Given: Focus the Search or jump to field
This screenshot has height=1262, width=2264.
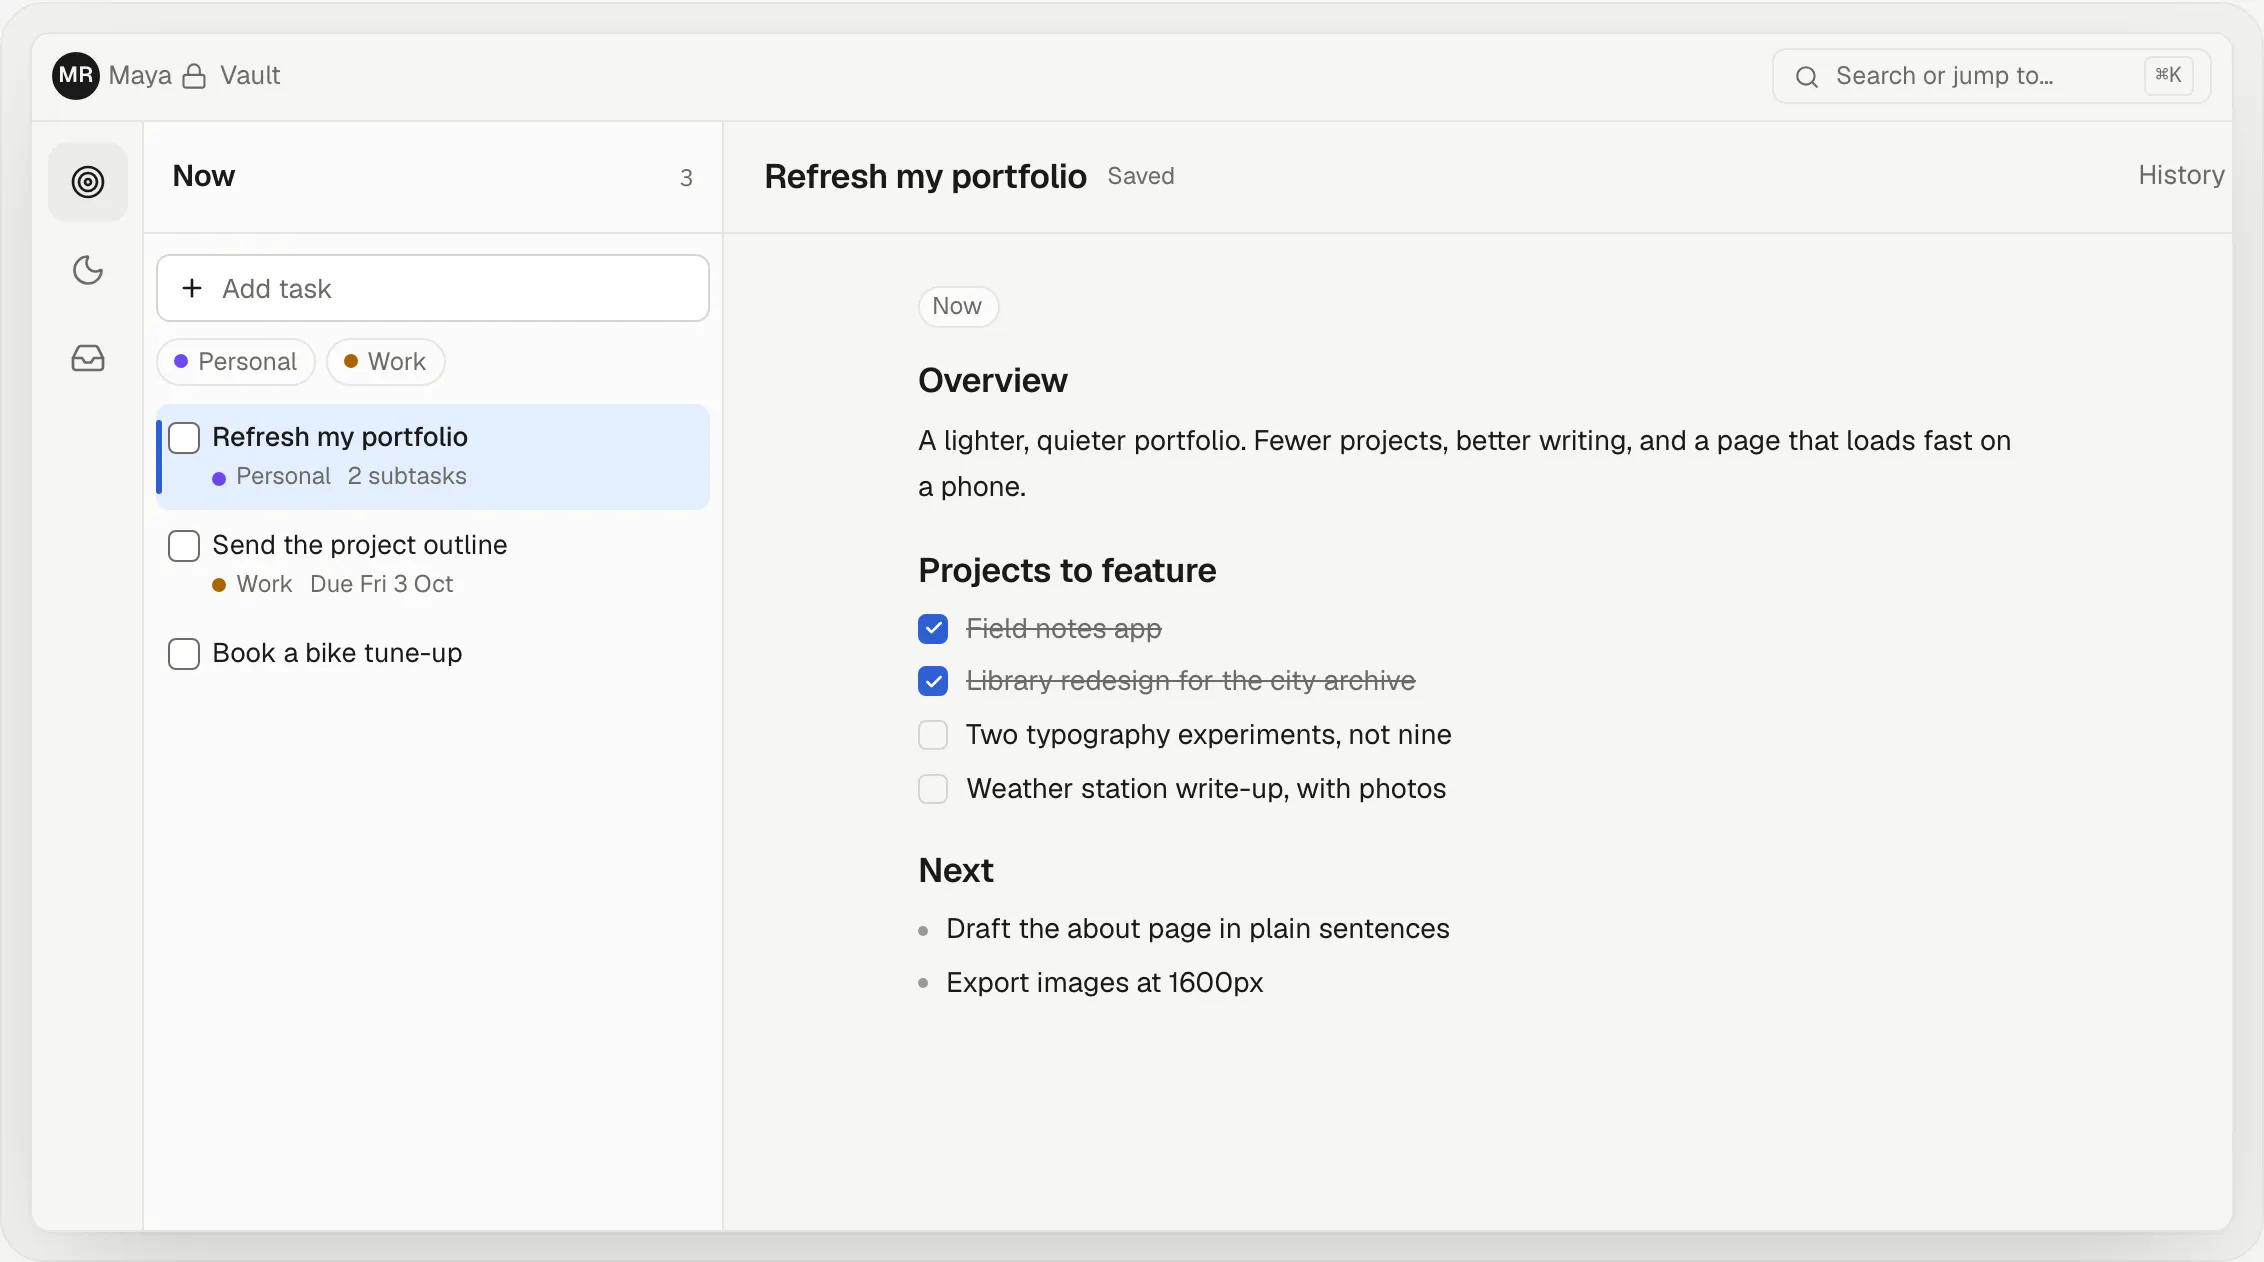Looking at the screenshot, I should [x=1991, y=76].
